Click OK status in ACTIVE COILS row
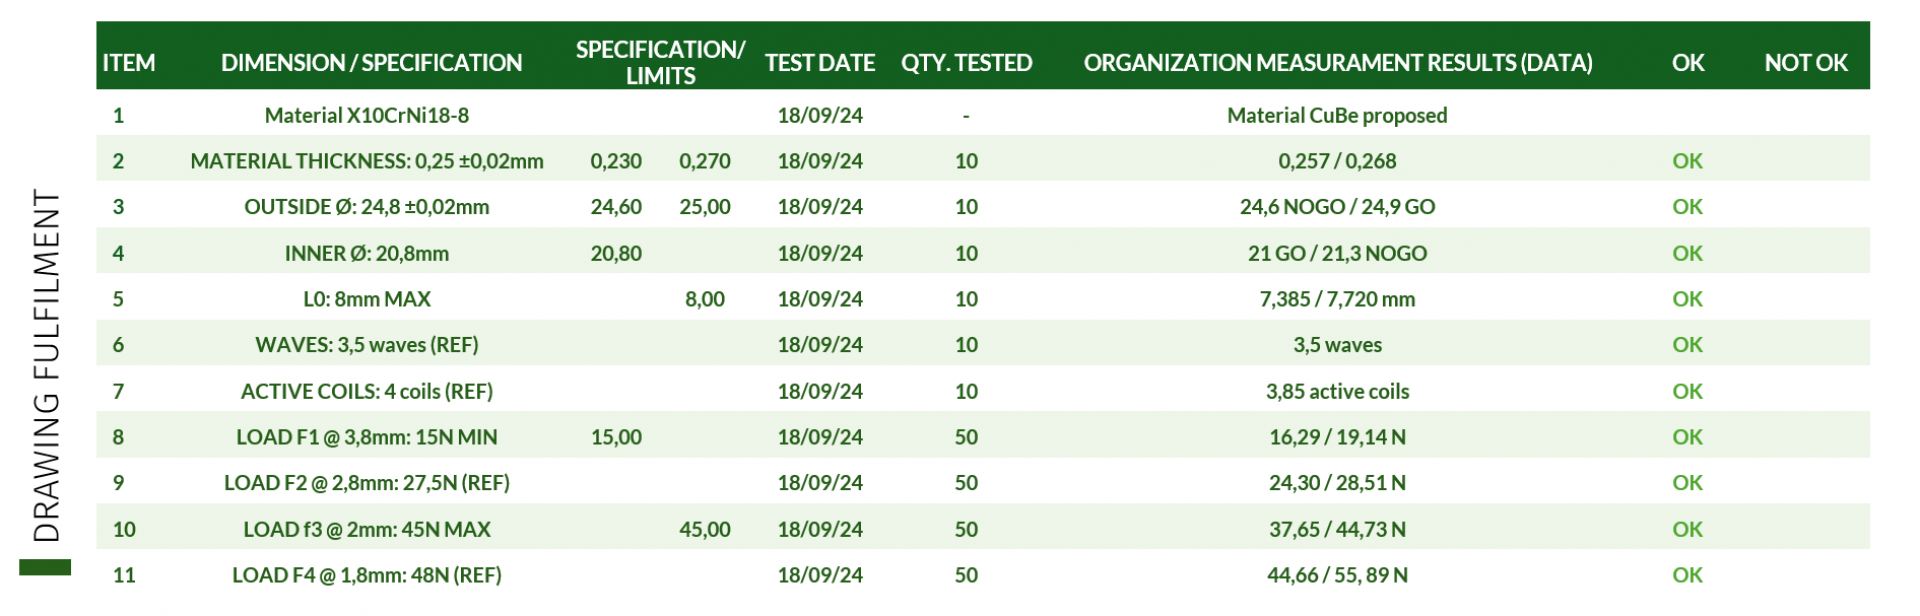This screenshot has height=616, width=1920. [1688, 391]
